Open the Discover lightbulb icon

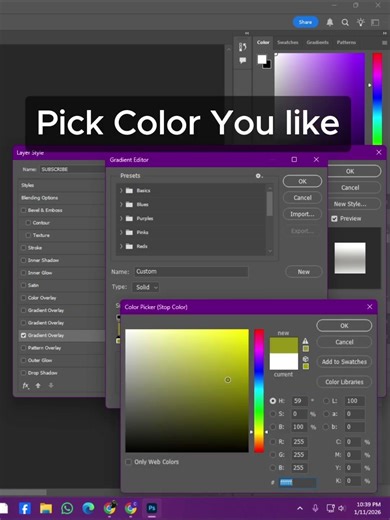click(361, 22)
